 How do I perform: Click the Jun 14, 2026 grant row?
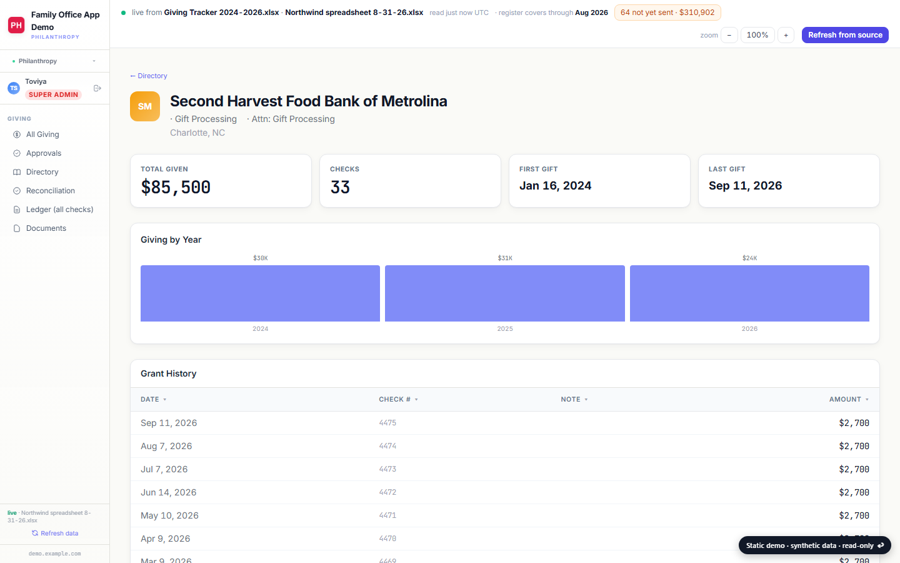pos(505,492)
